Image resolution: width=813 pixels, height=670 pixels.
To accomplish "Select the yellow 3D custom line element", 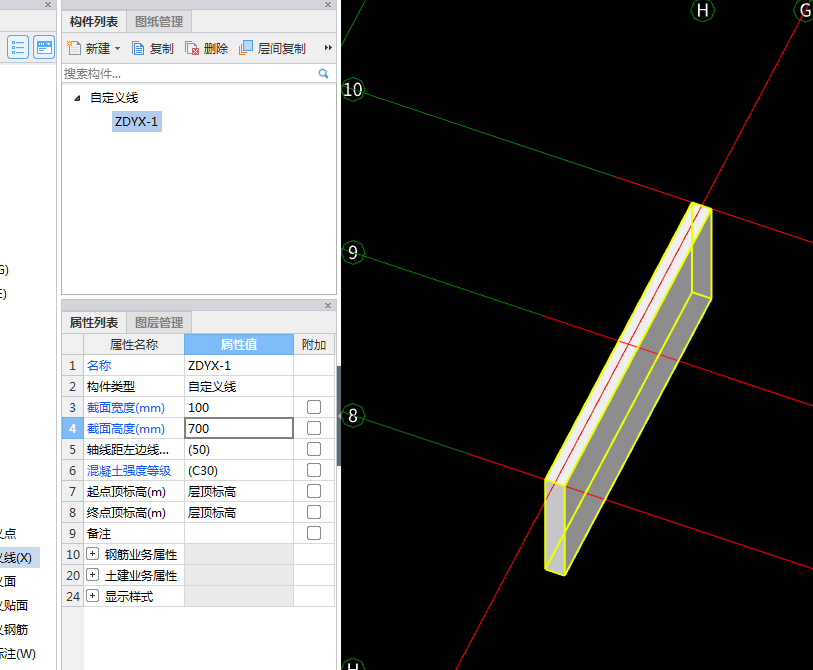I will [628, 389].
